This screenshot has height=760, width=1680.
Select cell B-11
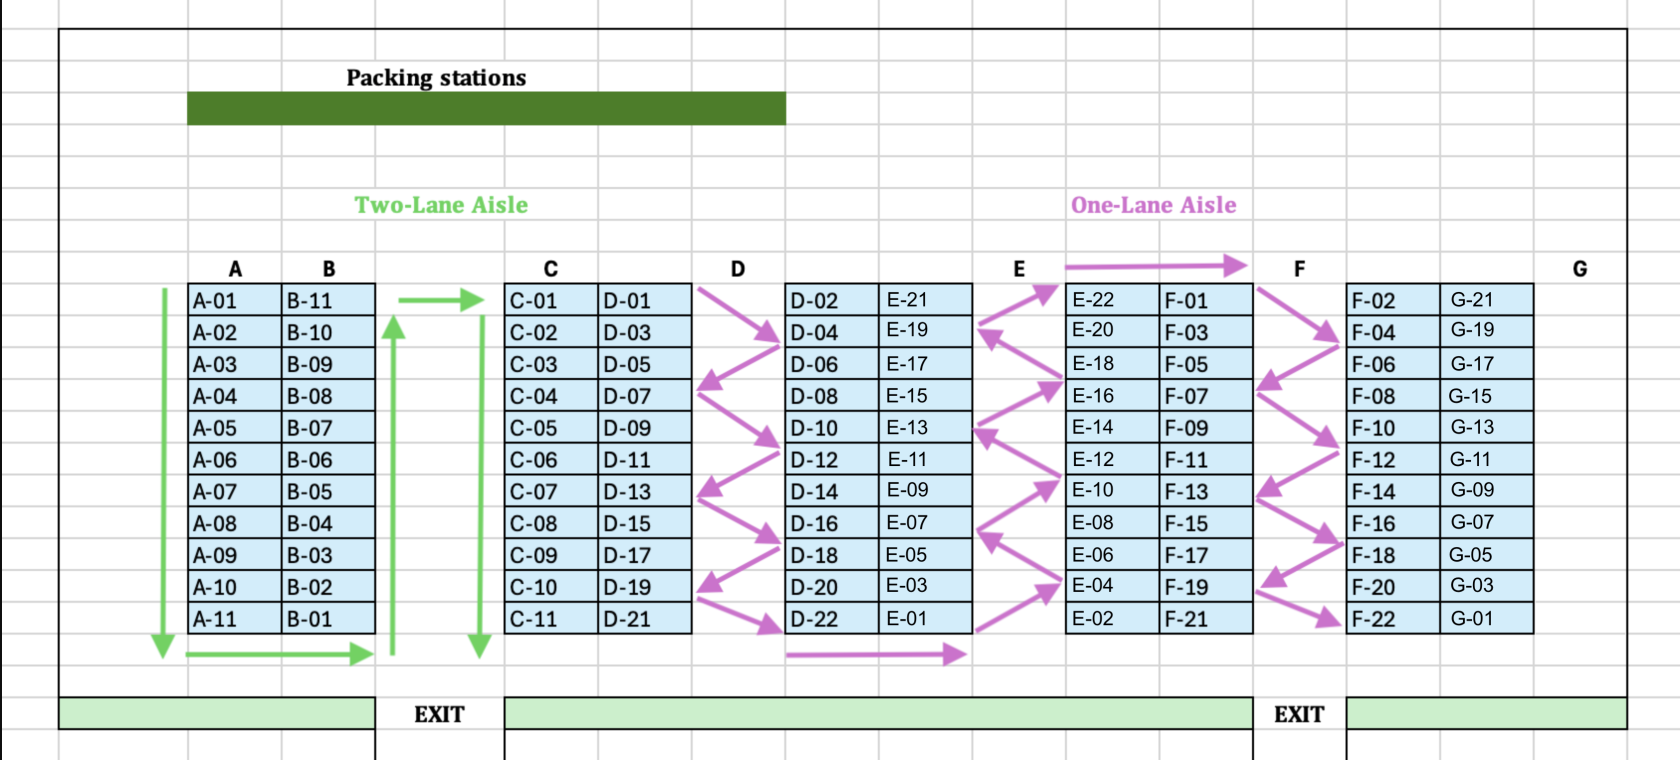pyautogui.click(x=328, y=300)
